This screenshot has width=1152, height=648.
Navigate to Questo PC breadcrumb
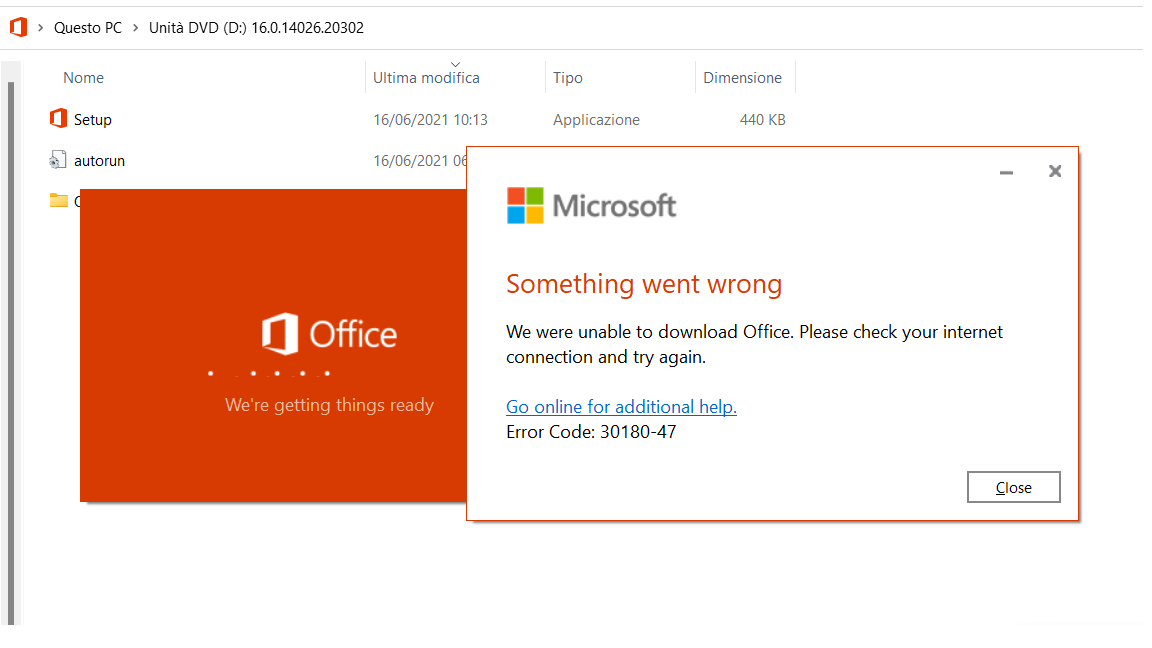[x=87, y=28]
